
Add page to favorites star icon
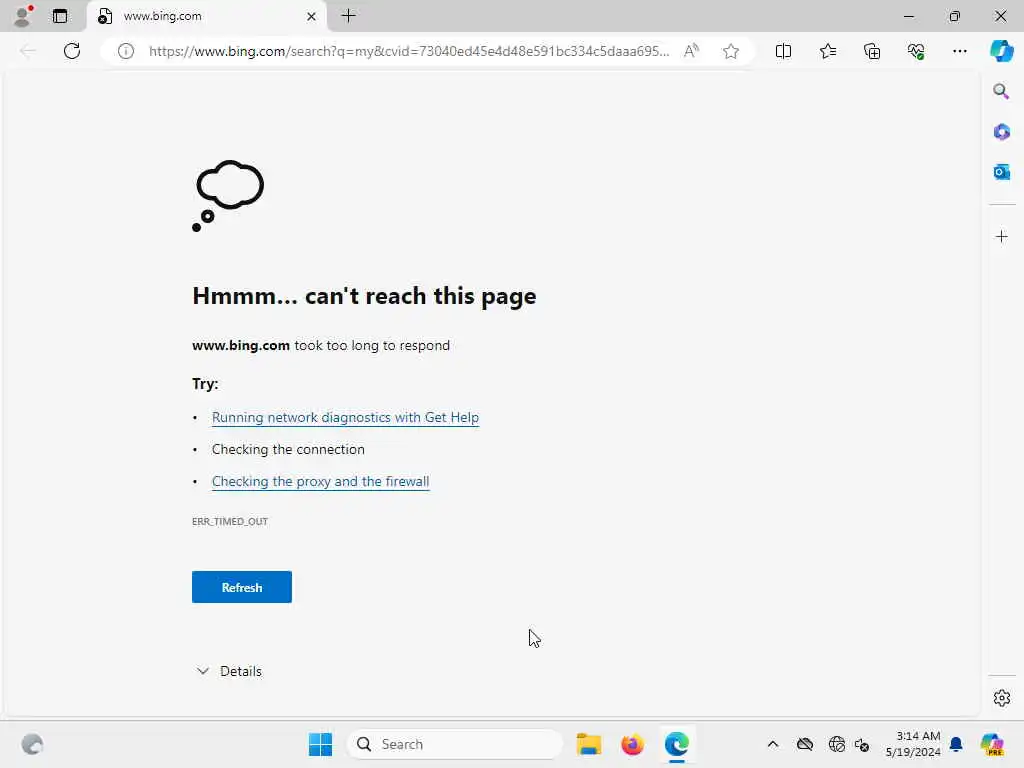731,51
